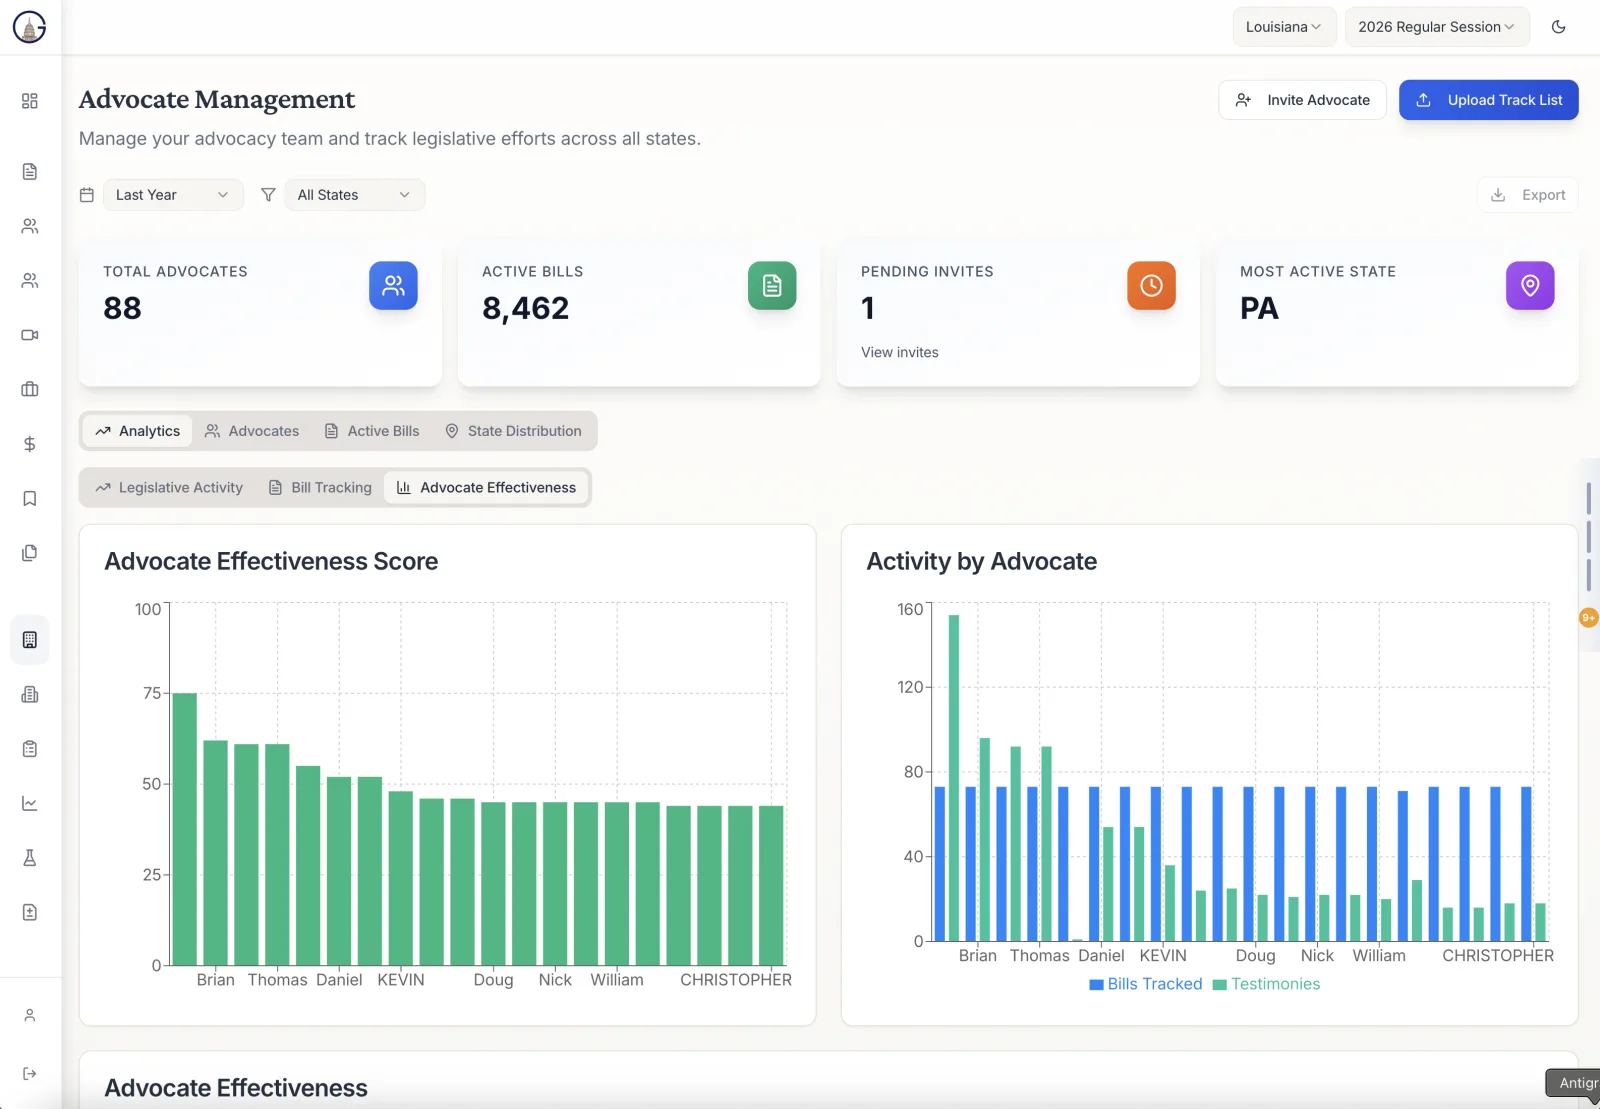Open the building icon in the sidebar

tap(30, 694)
